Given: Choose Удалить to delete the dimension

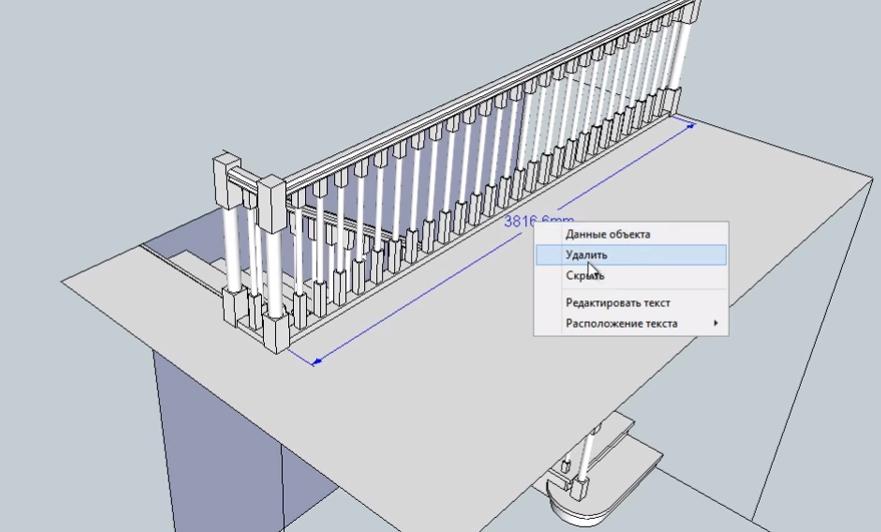Looking at the screenshot, I should 586,255.
